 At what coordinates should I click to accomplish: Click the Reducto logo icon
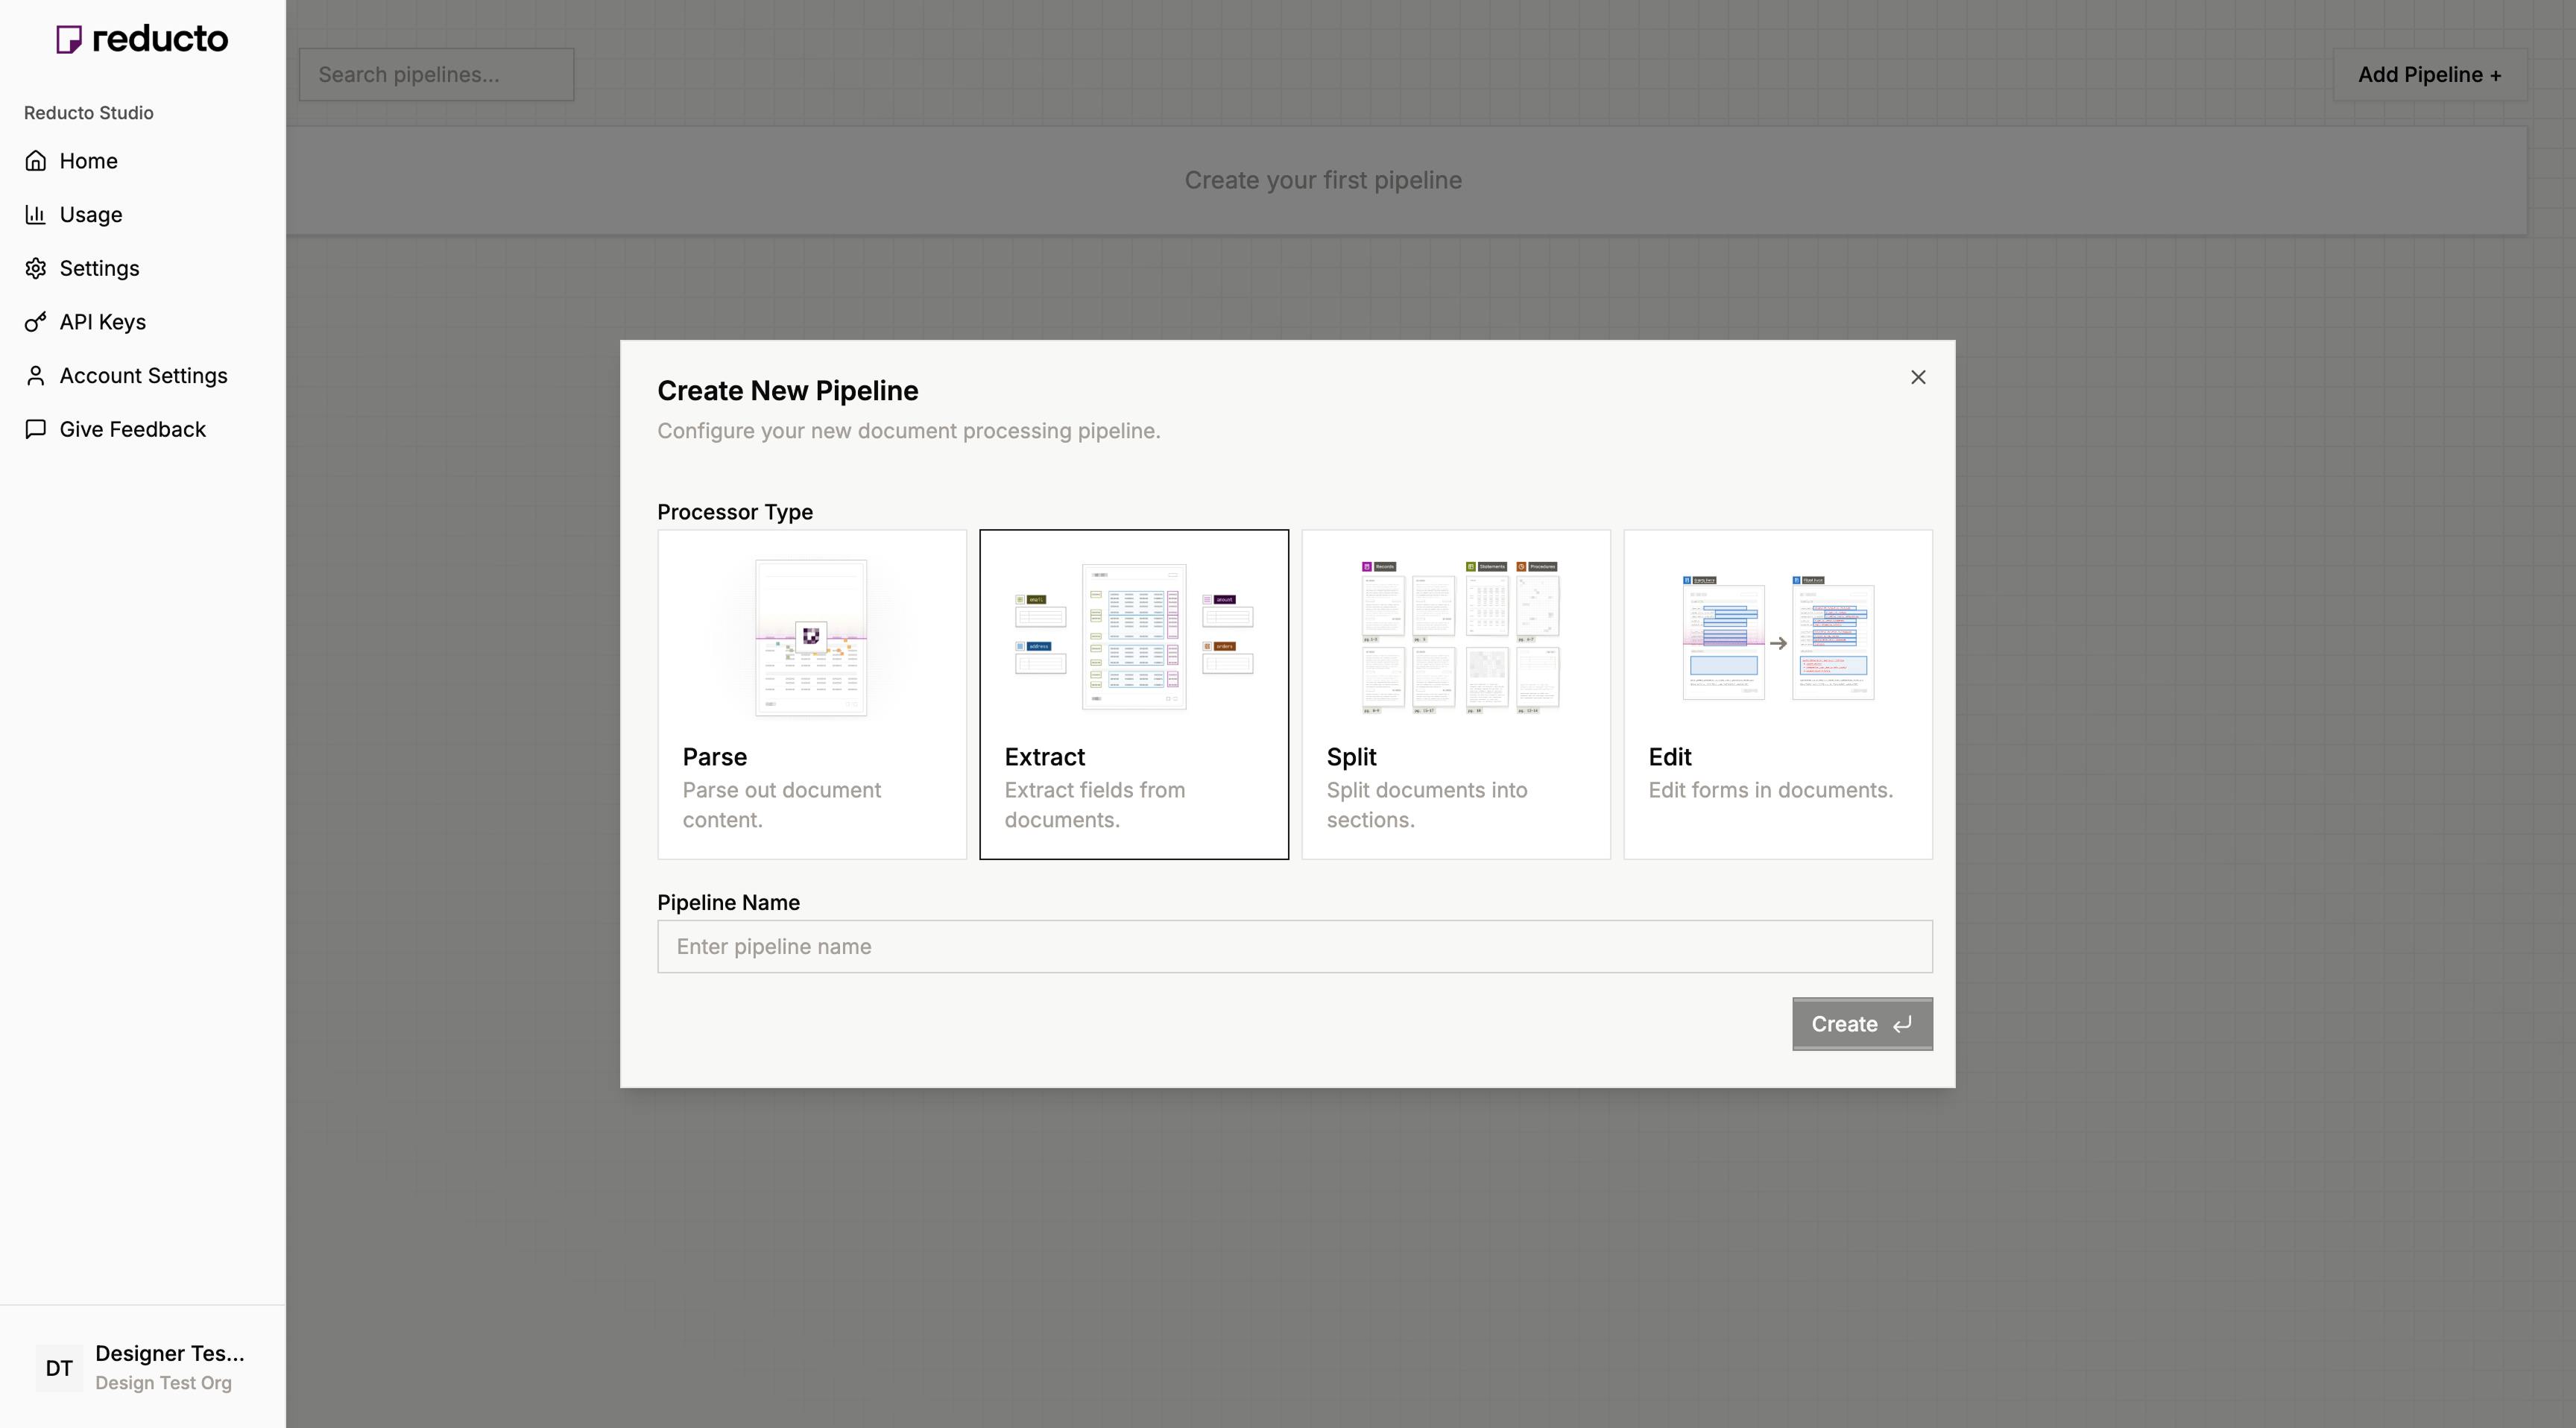[69, 39]
